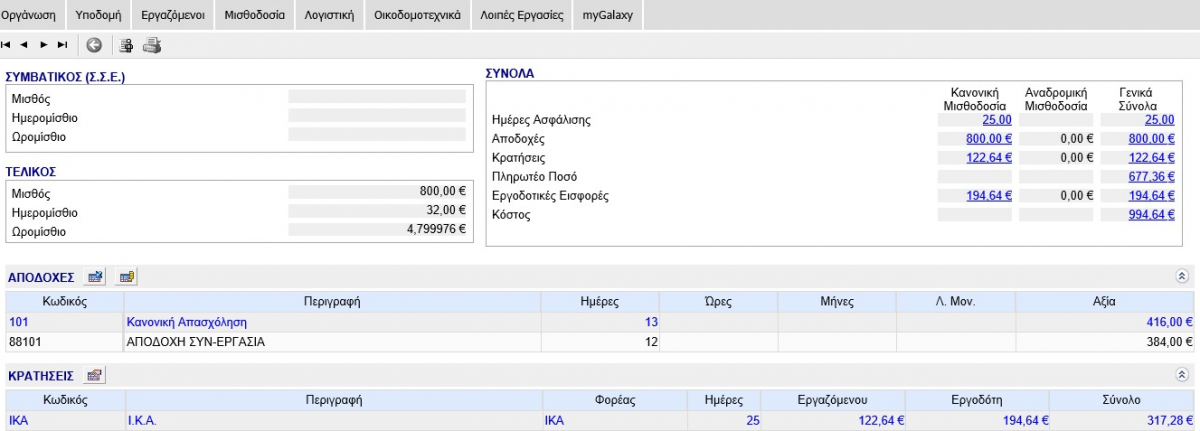This screenshot has width=1200, height=431.
Task: Open Εργοδοτικές Εισφορές 194,64 € under Κανονική Μισθοδοσία
Action: [990, 196]
